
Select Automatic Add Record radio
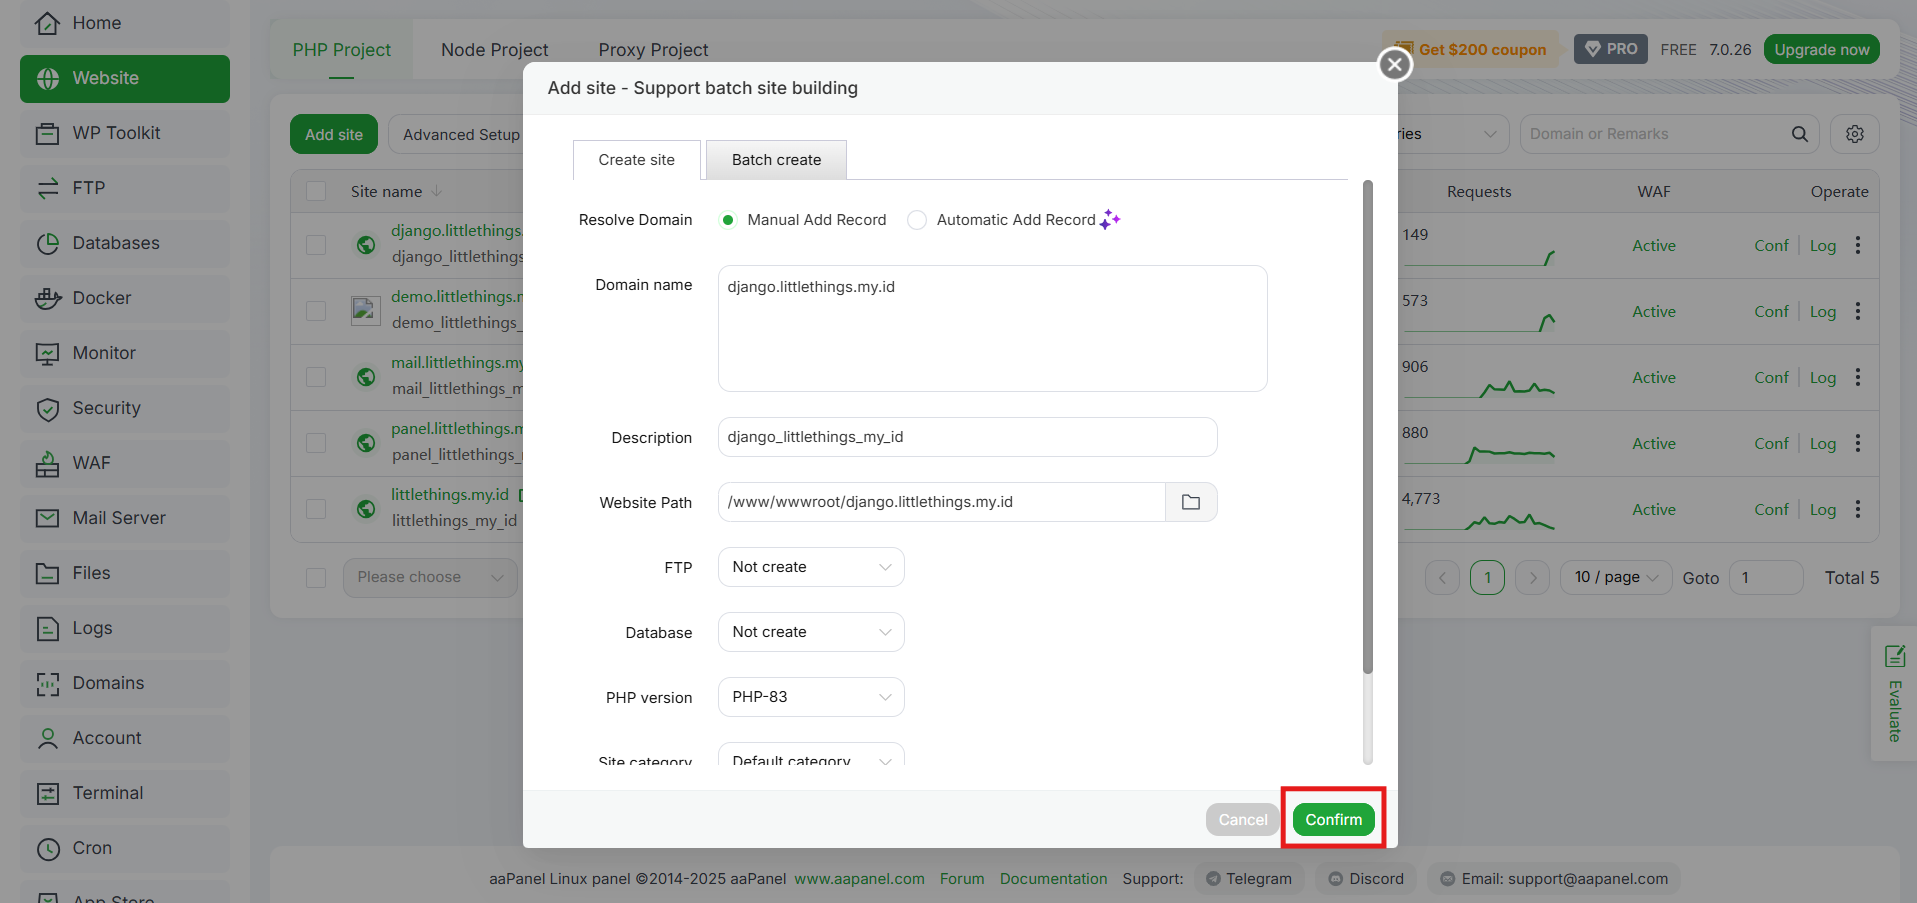point(916,220)
